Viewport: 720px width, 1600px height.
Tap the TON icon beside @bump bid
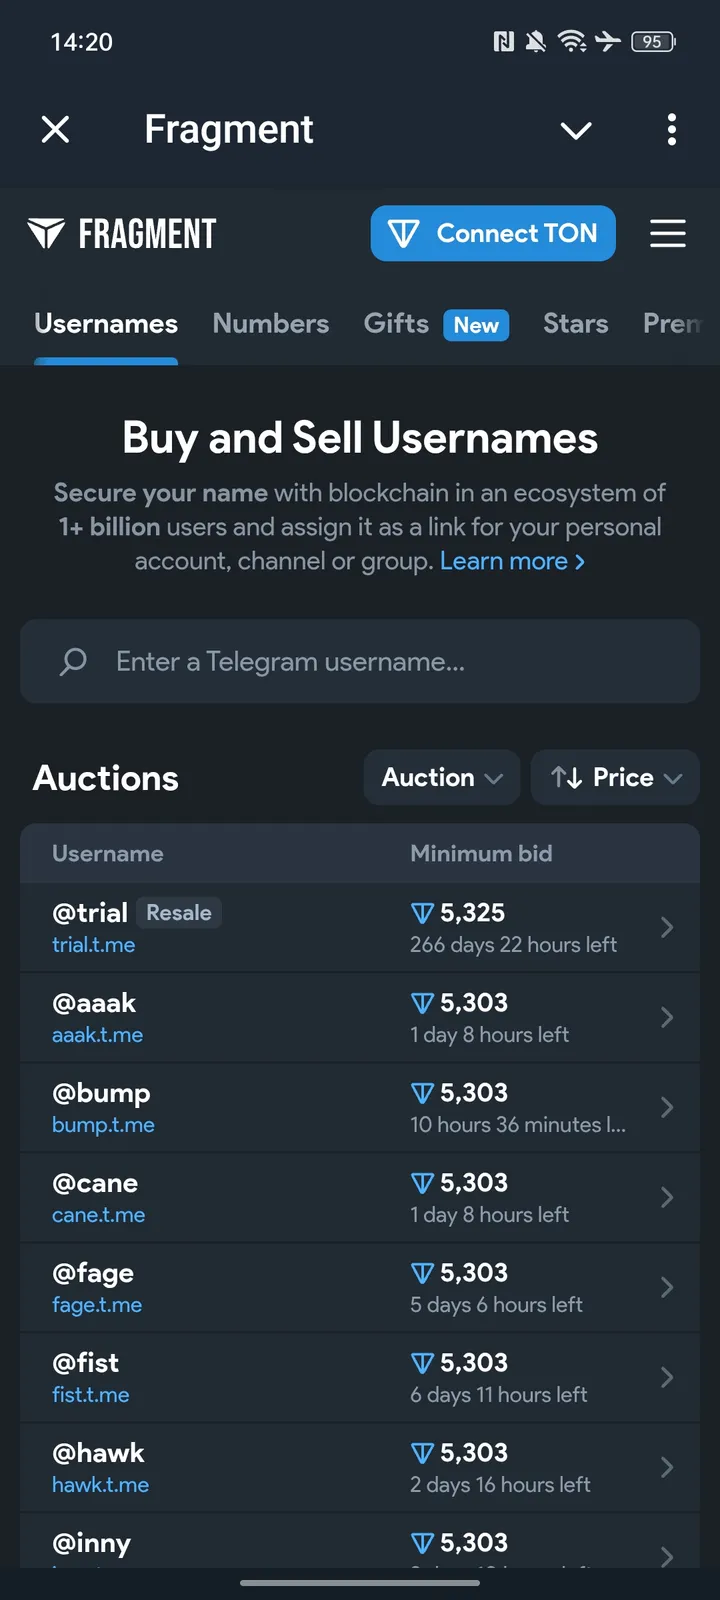422,1093
